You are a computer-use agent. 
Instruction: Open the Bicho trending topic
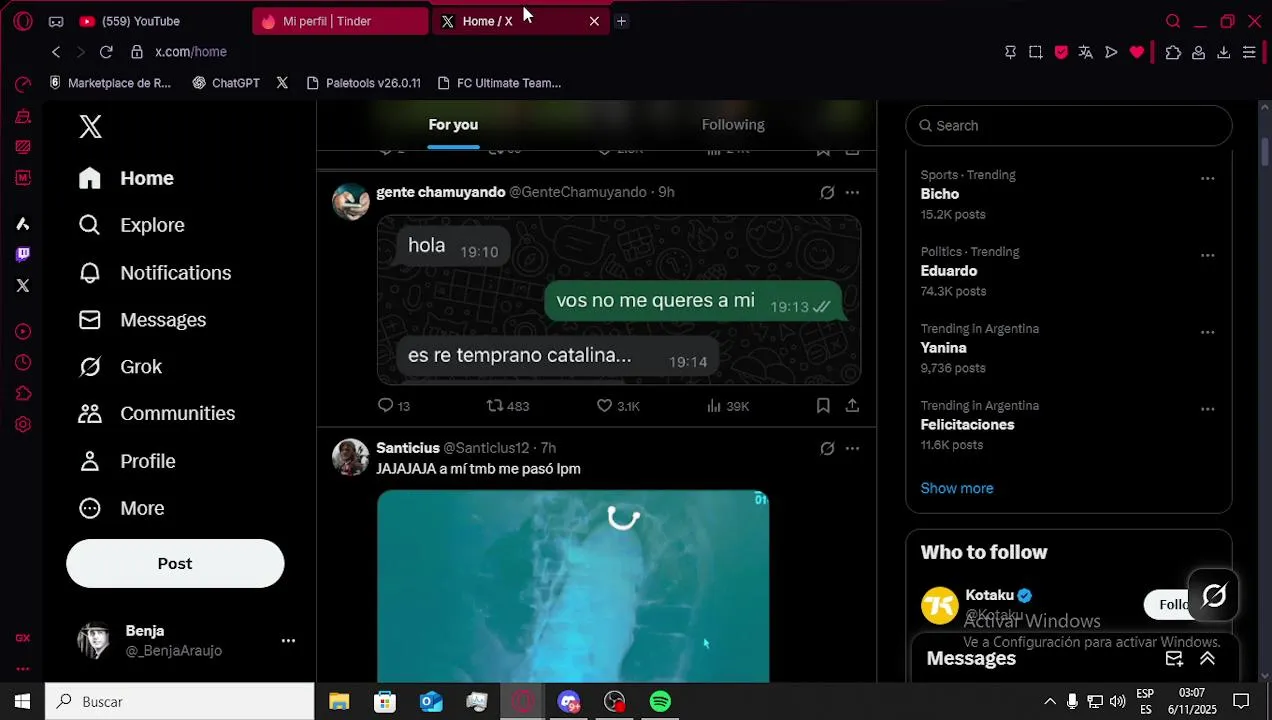point(940,194)
